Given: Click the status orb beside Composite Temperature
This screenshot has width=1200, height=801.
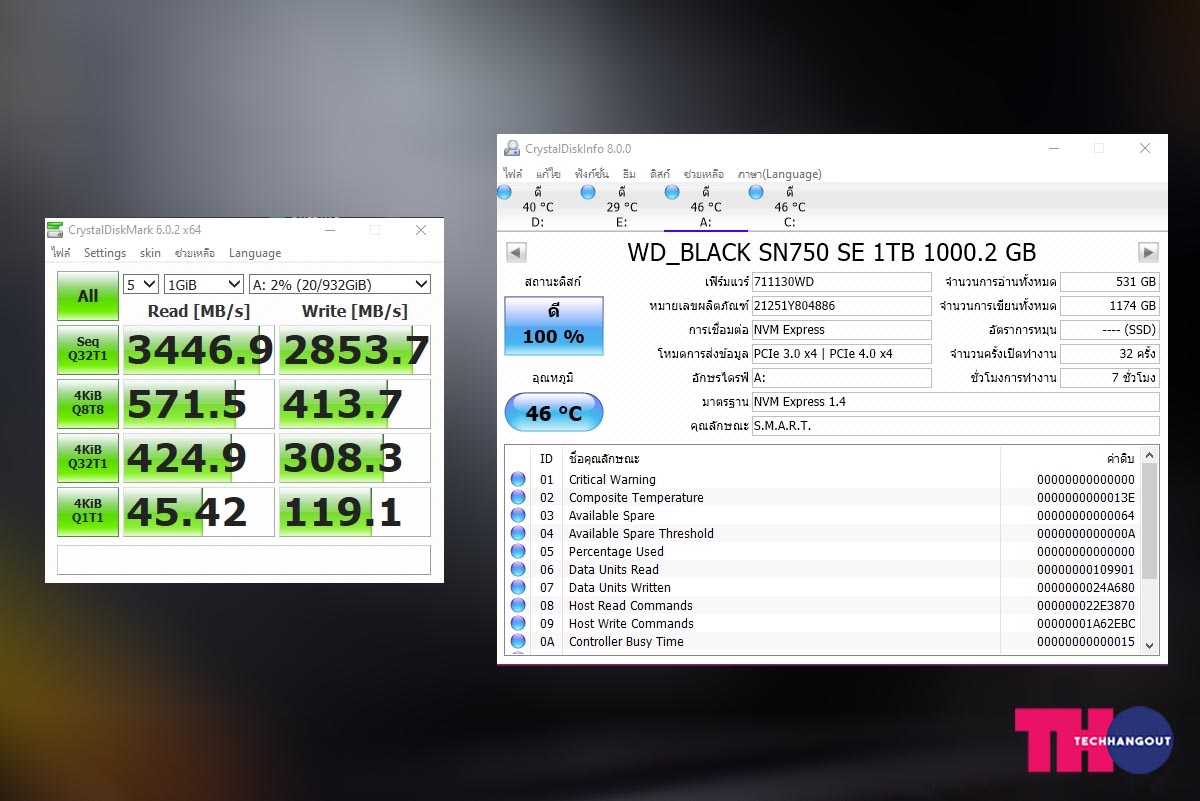Looking at the screenshot, I should point(518,498).
